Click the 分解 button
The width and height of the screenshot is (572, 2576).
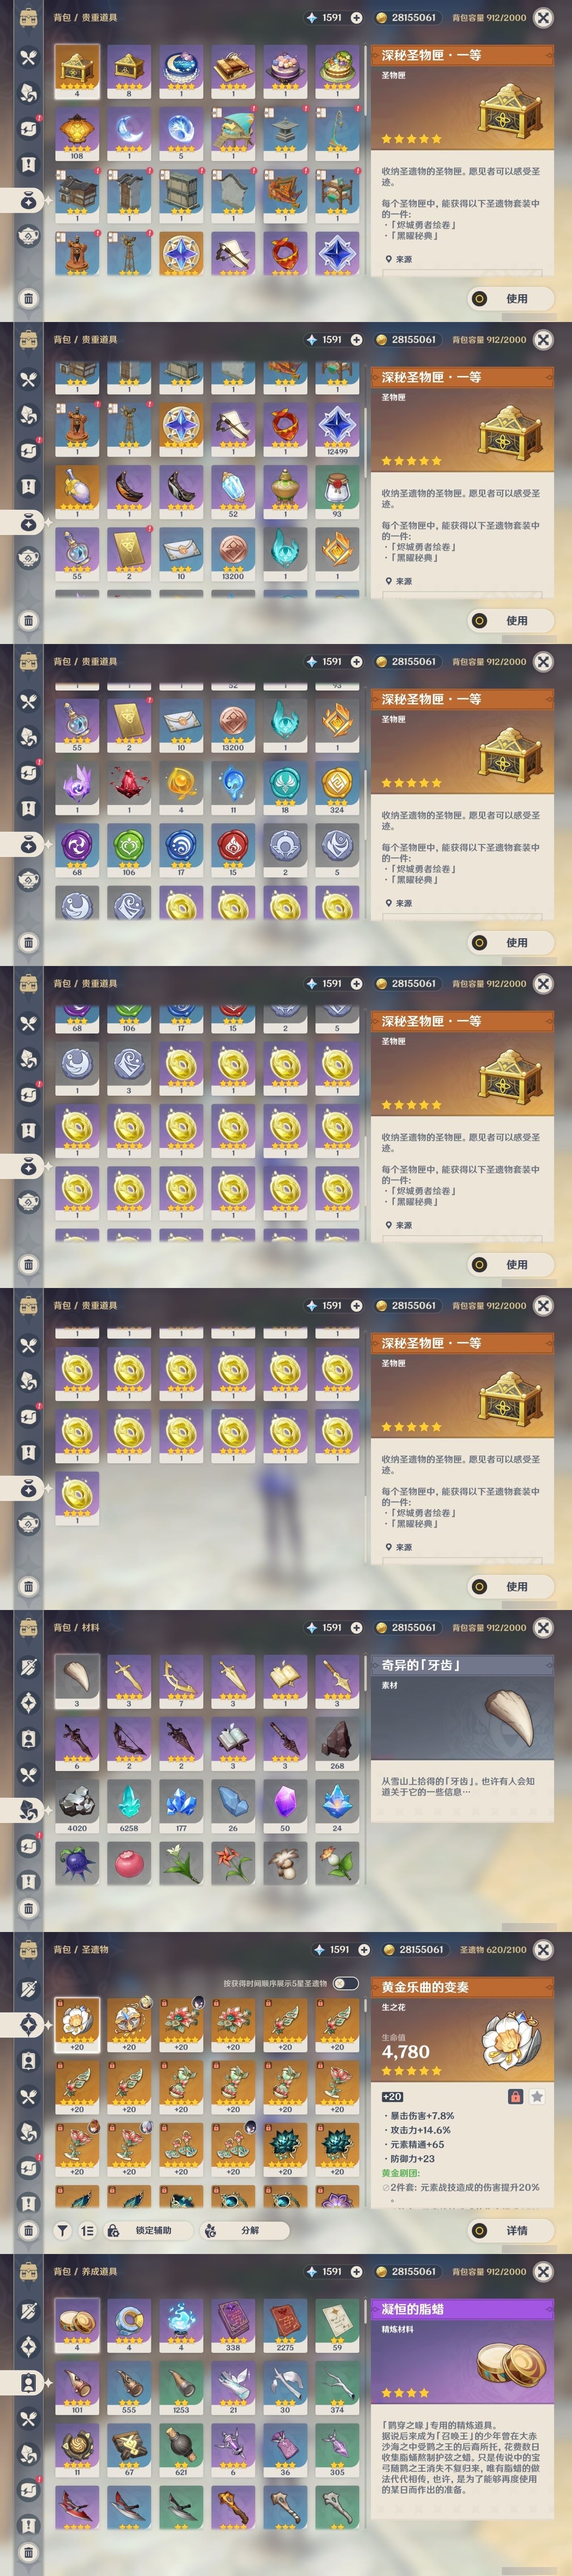click(x=244, y=2230)
